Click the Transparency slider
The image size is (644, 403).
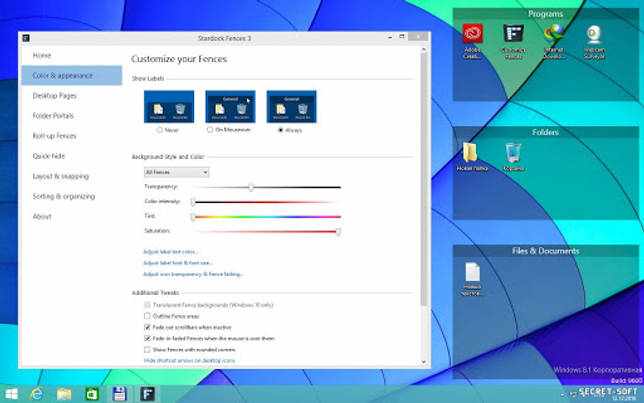pyautogui.click(x=267, y=187)
